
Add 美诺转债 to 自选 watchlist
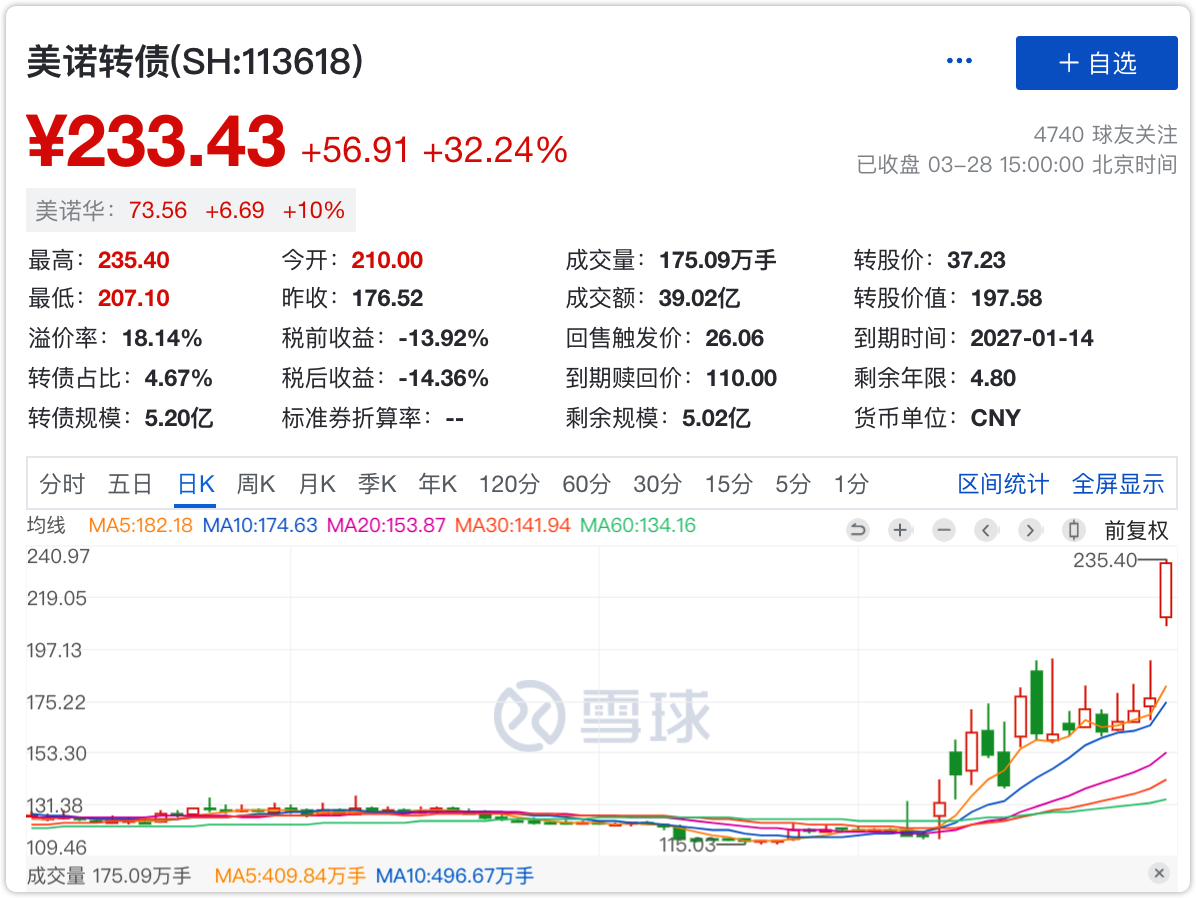[1096, 63]
